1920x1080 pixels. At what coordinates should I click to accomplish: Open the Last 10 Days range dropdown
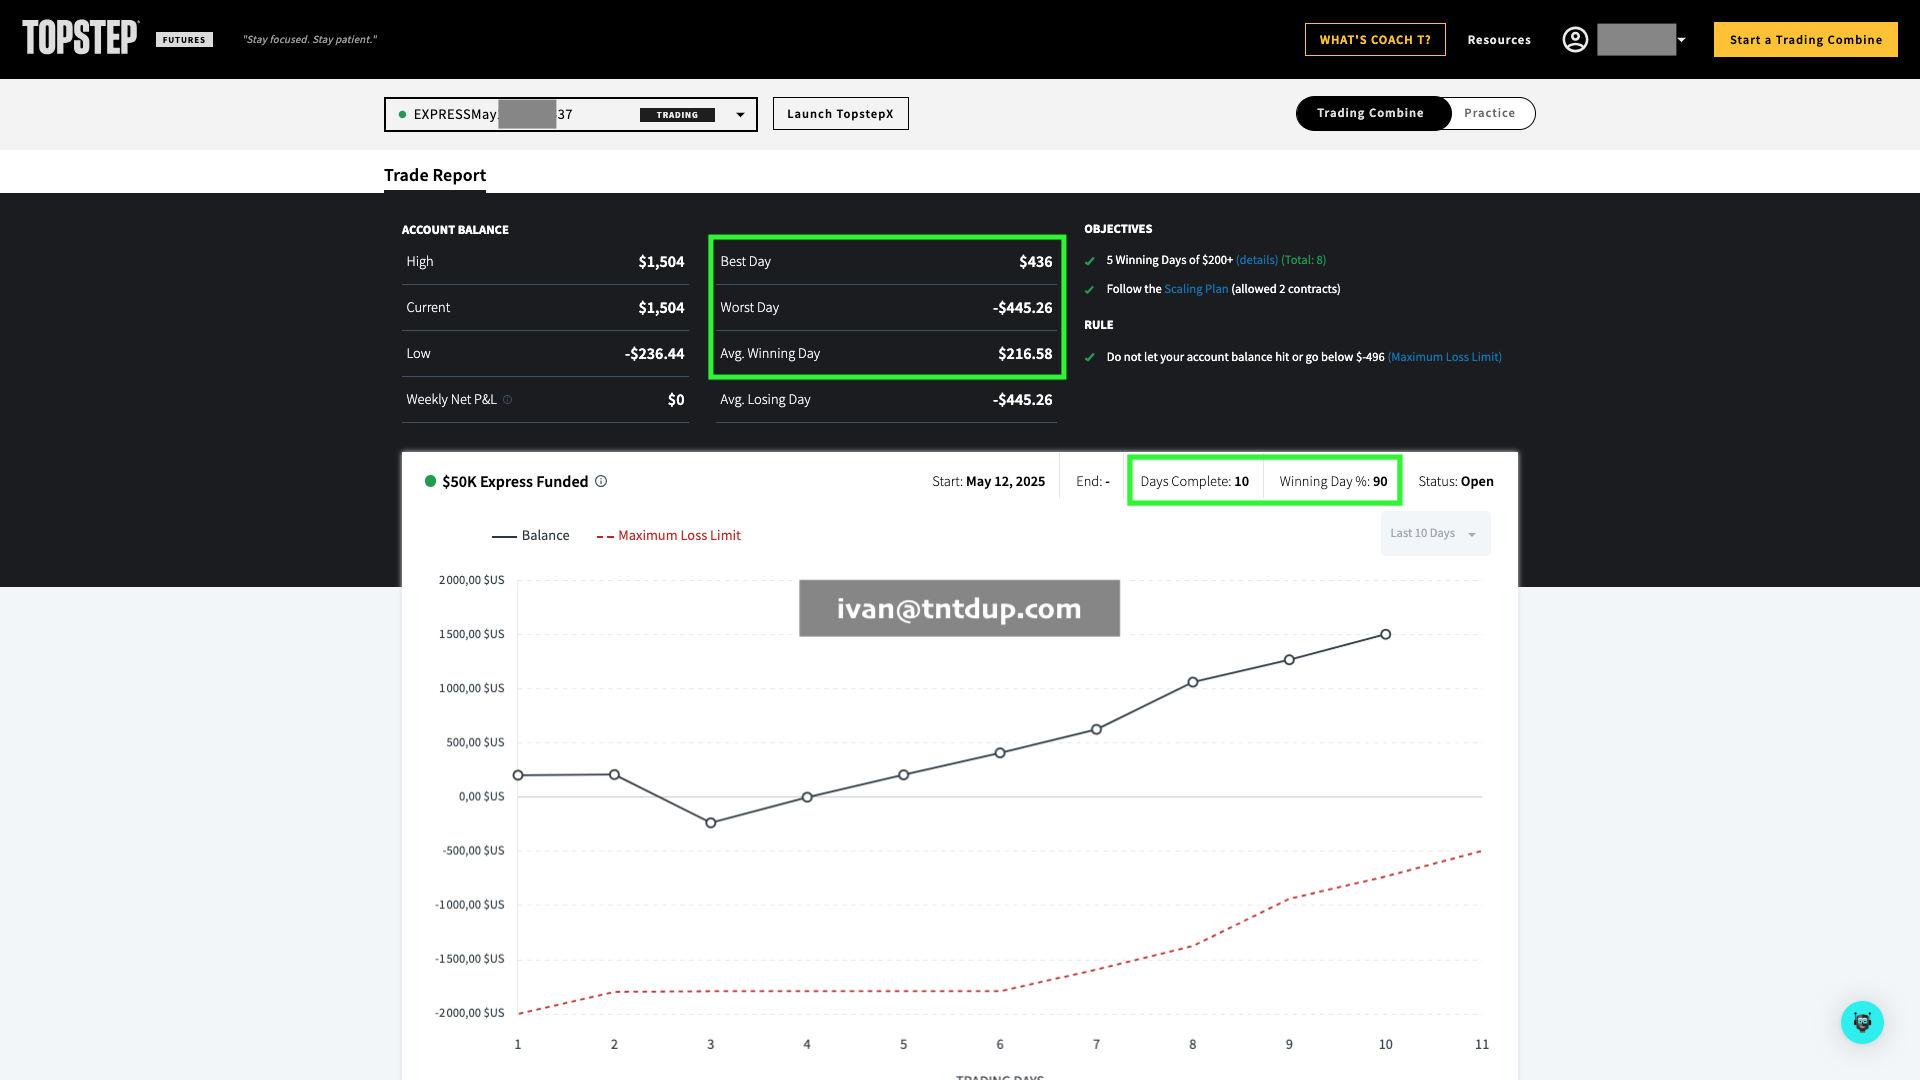[1435, 533]
